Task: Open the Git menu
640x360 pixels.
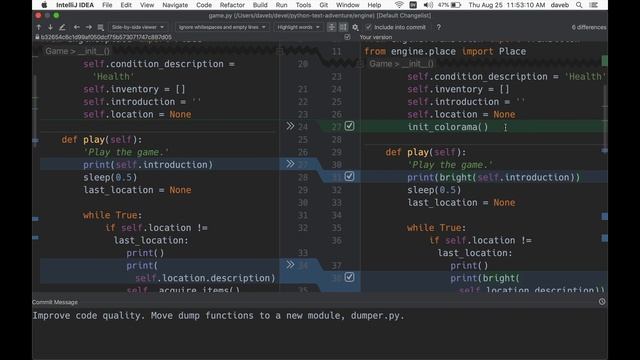Action: tap(324, 5)
